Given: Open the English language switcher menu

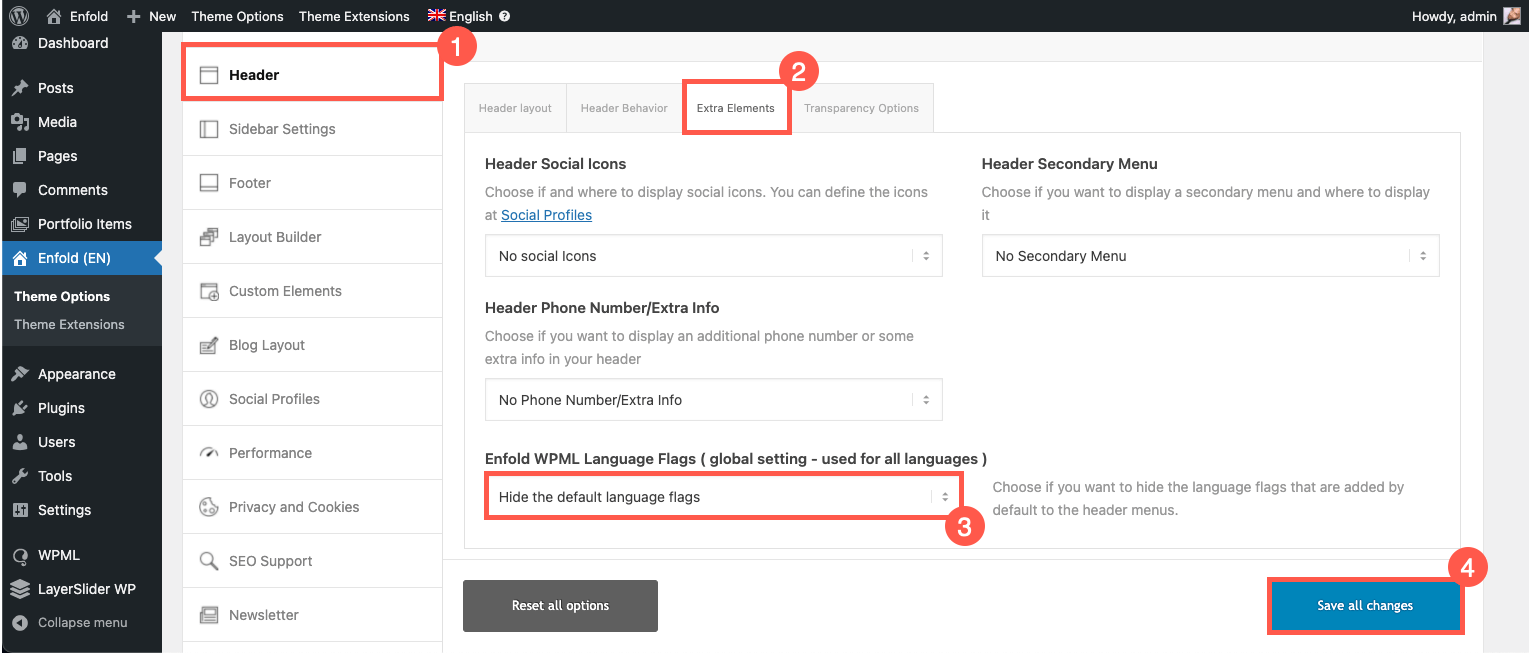Looking at the screenshot, I should click(x=468, y=16).
